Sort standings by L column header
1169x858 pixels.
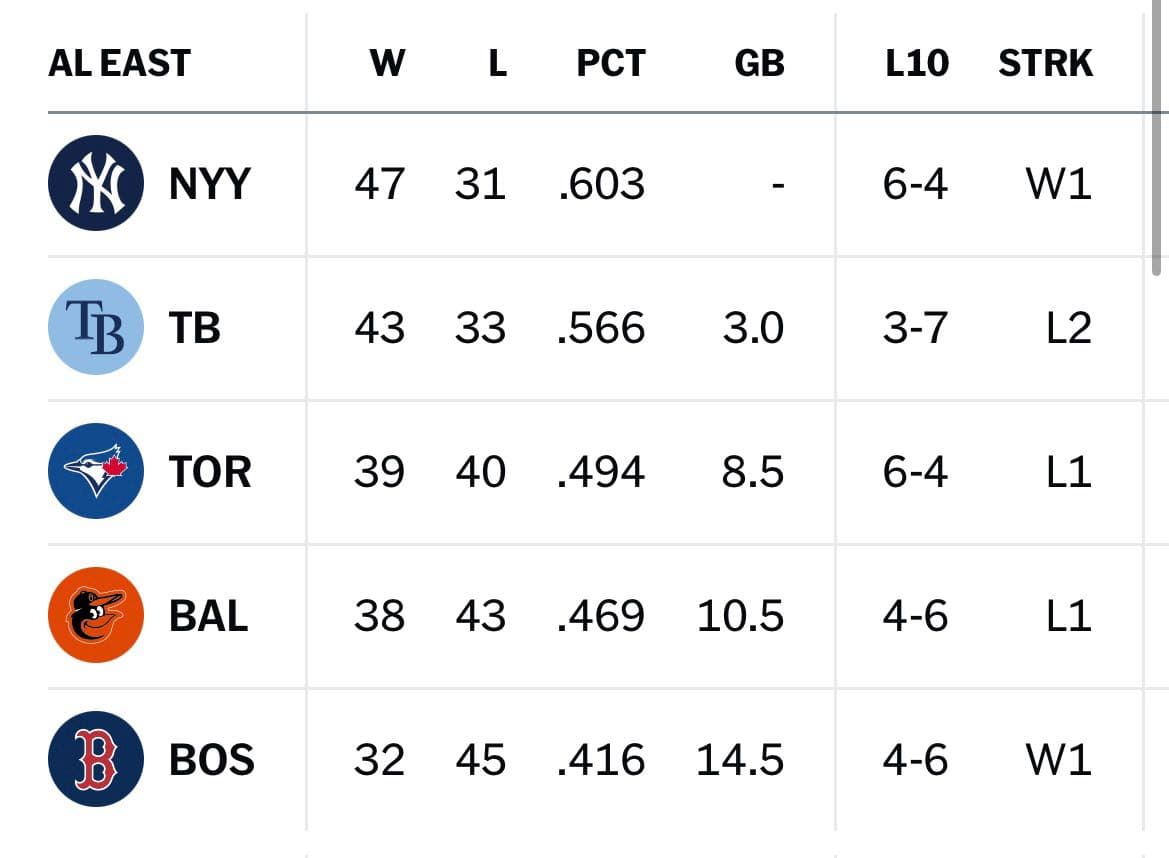point(498,63)
